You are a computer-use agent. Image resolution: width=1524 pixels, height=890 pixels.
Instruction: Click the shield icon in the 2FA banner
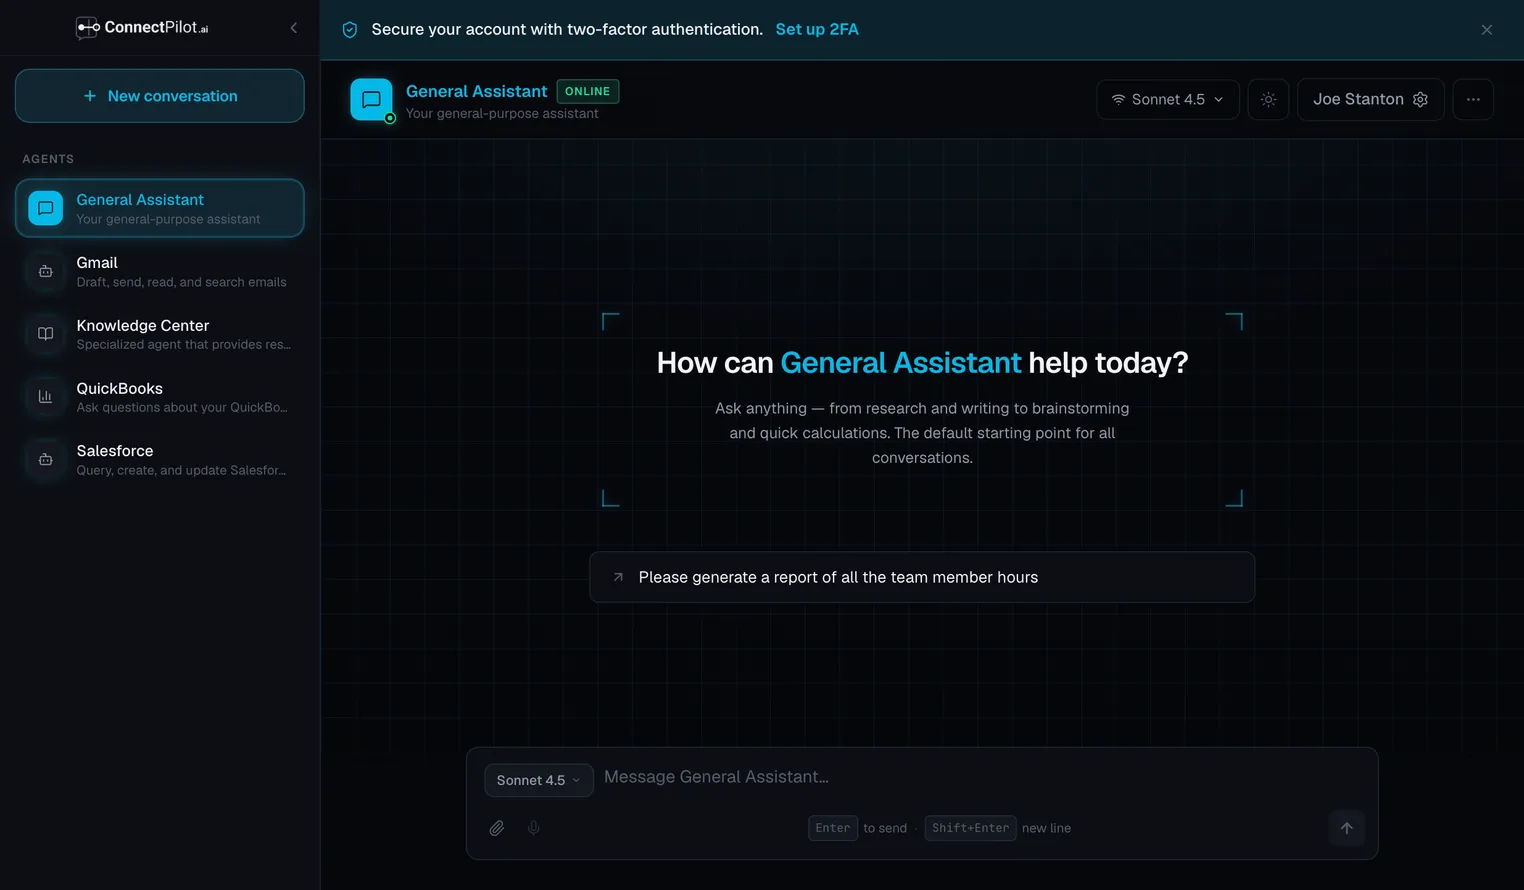tap(350, 30)
